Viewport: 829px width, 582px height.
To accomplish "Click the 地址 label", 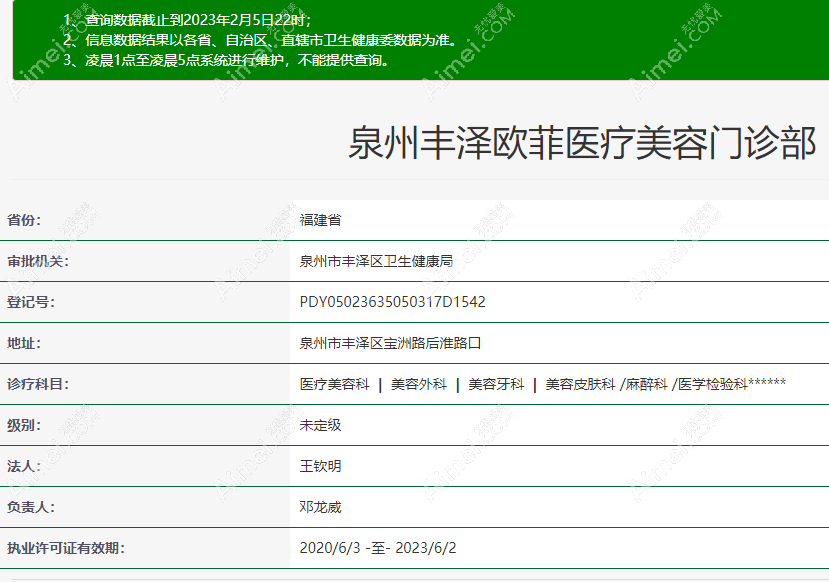I will coord(24,343).
